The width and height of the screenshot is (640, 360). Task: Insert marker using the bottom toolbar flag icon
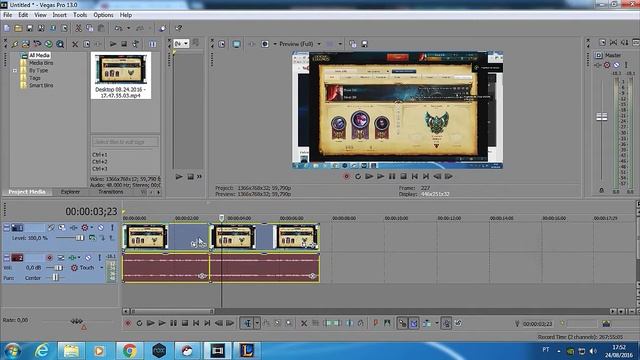point(376,323)
